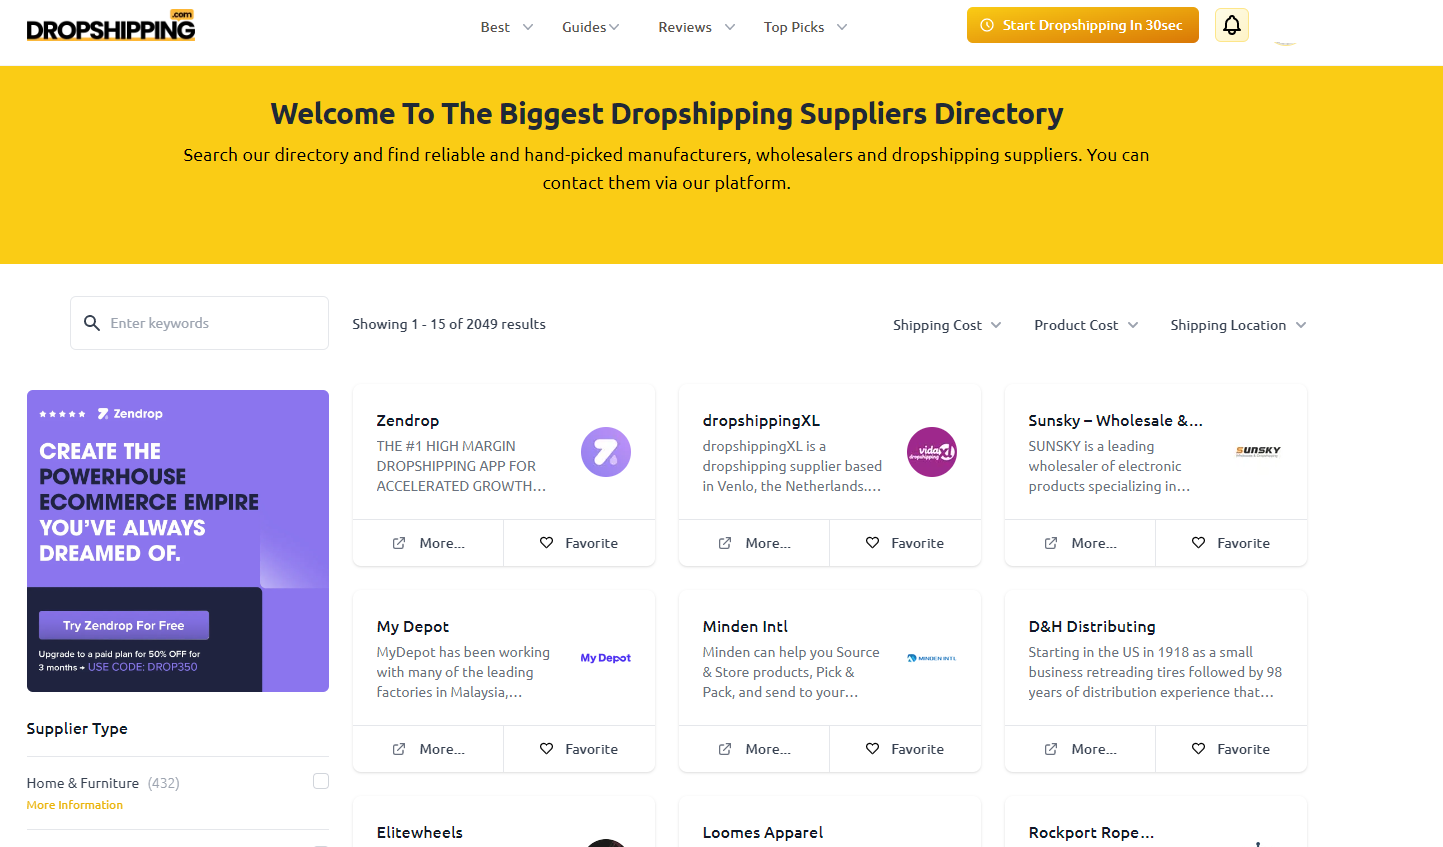
Task: Open the Sunsky – Wholesale supplier title
Action: click(x=1116, y=421)
